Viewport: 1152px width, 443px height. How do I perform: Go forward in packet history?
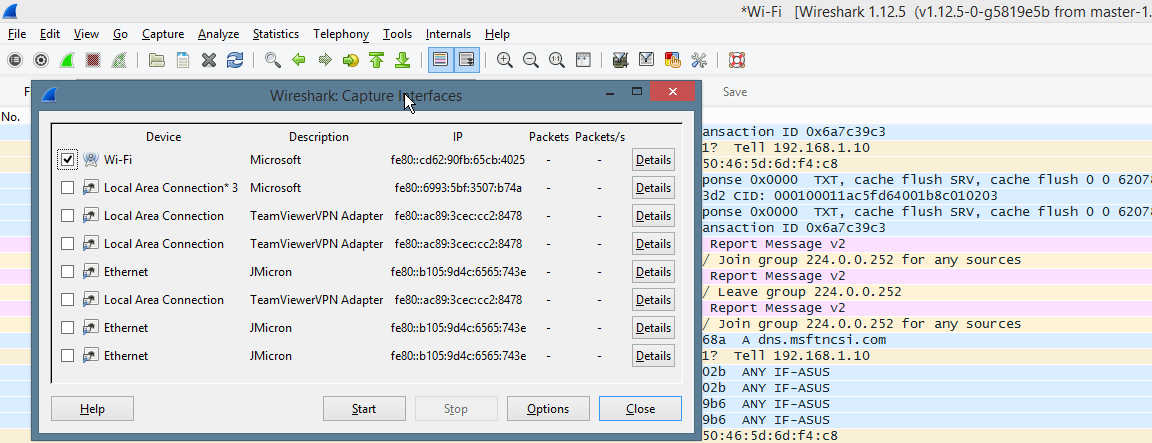325,60
